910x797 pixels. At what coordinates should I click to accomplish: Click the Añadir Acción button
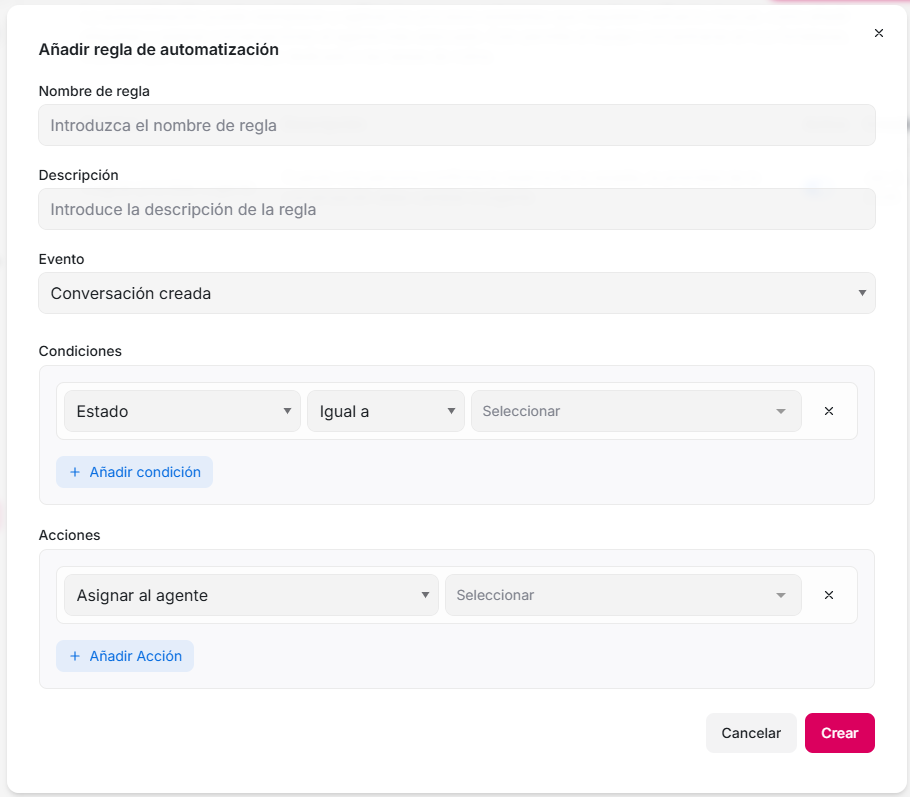point(125,656)
